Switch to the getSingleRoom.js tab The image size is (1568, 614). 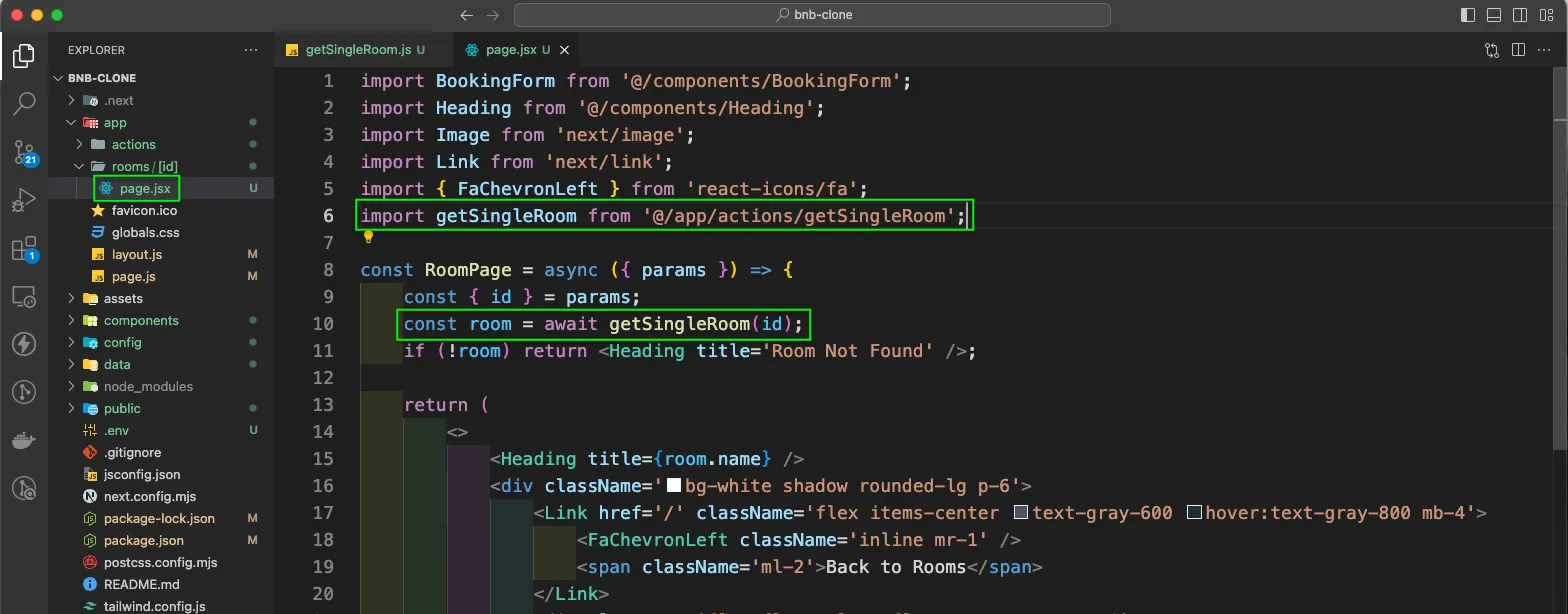point(365,50)
